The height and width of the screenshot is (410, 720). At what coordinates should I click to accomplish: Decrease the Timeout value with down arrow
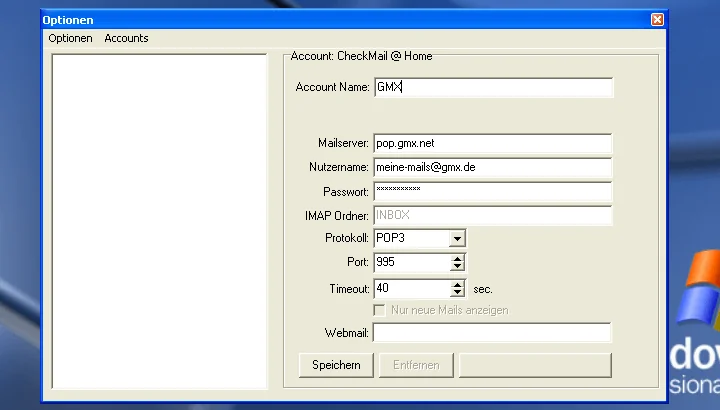(x=457, y=292)
